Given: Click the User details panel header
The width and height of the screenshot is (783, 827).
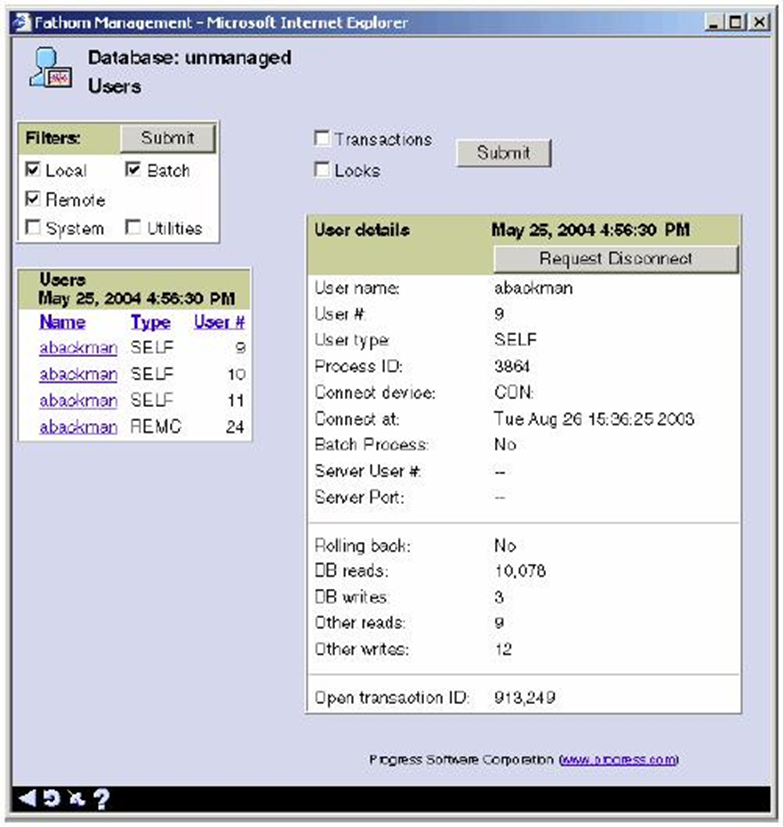Looking at the screenshot, I should [362, 230].
